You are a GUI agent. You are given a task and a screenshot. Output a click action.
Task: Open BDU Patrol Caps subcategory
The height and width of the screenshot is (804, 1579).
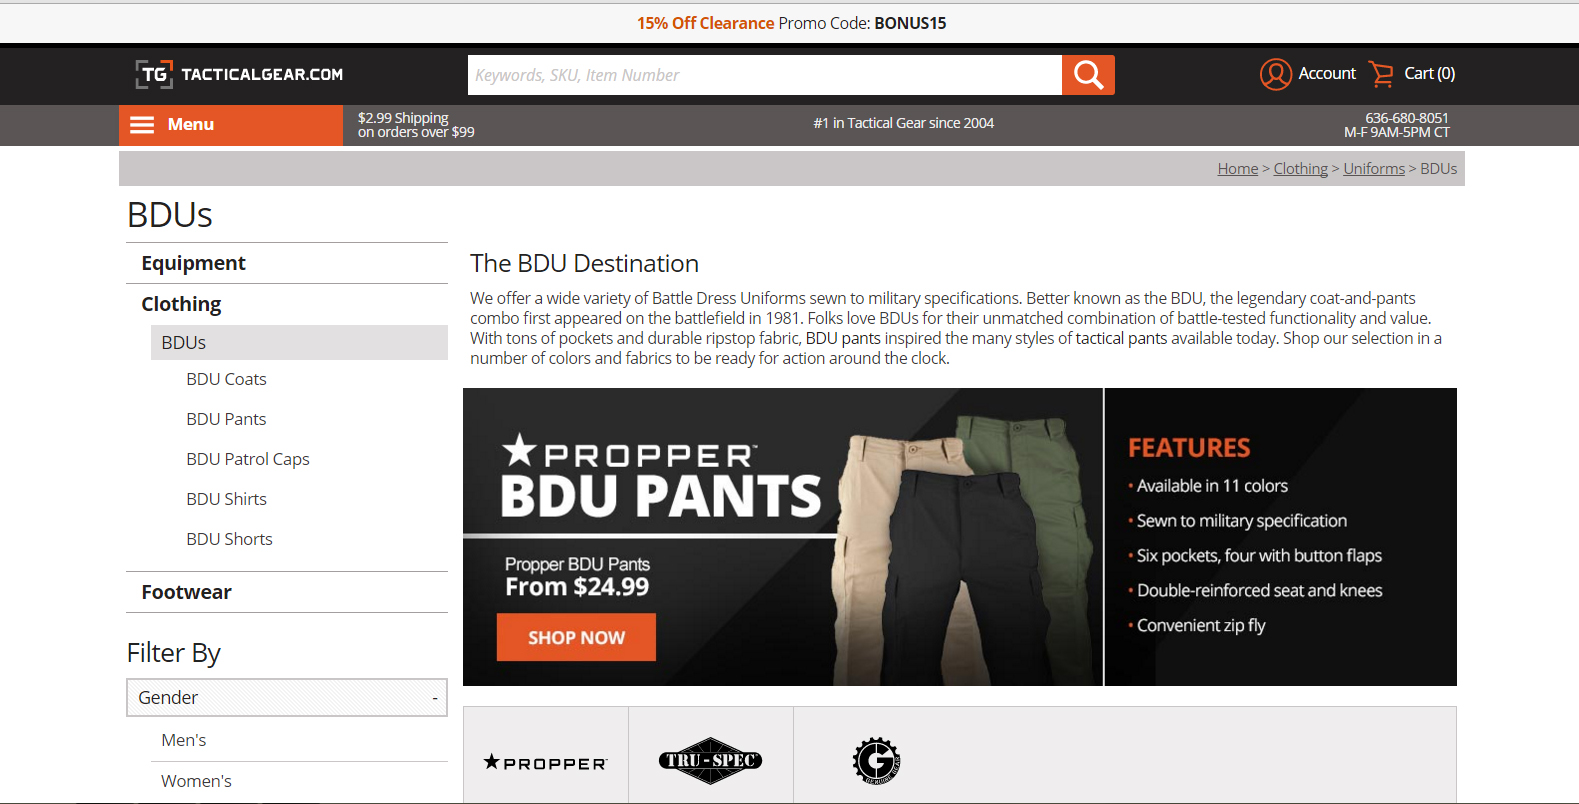[248, 459]
